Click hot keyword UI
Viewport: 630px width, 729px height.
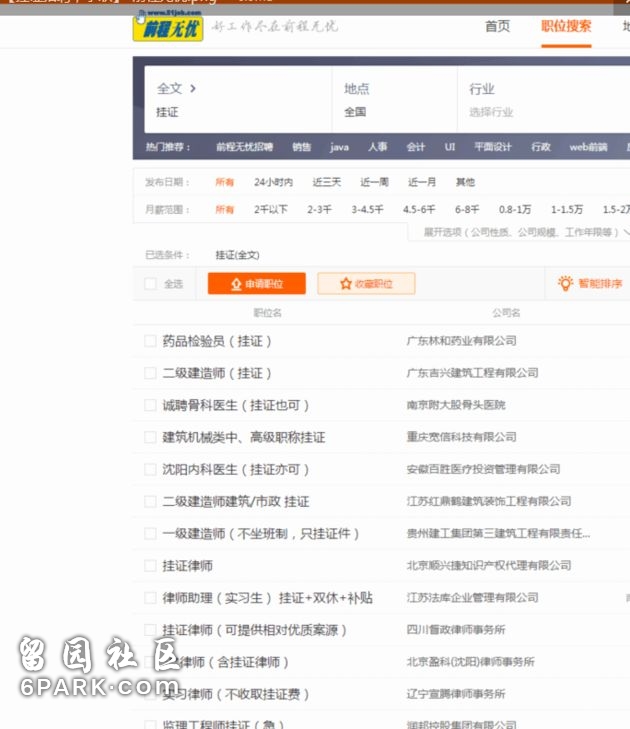pyautogui.click(x=450, y=147)
